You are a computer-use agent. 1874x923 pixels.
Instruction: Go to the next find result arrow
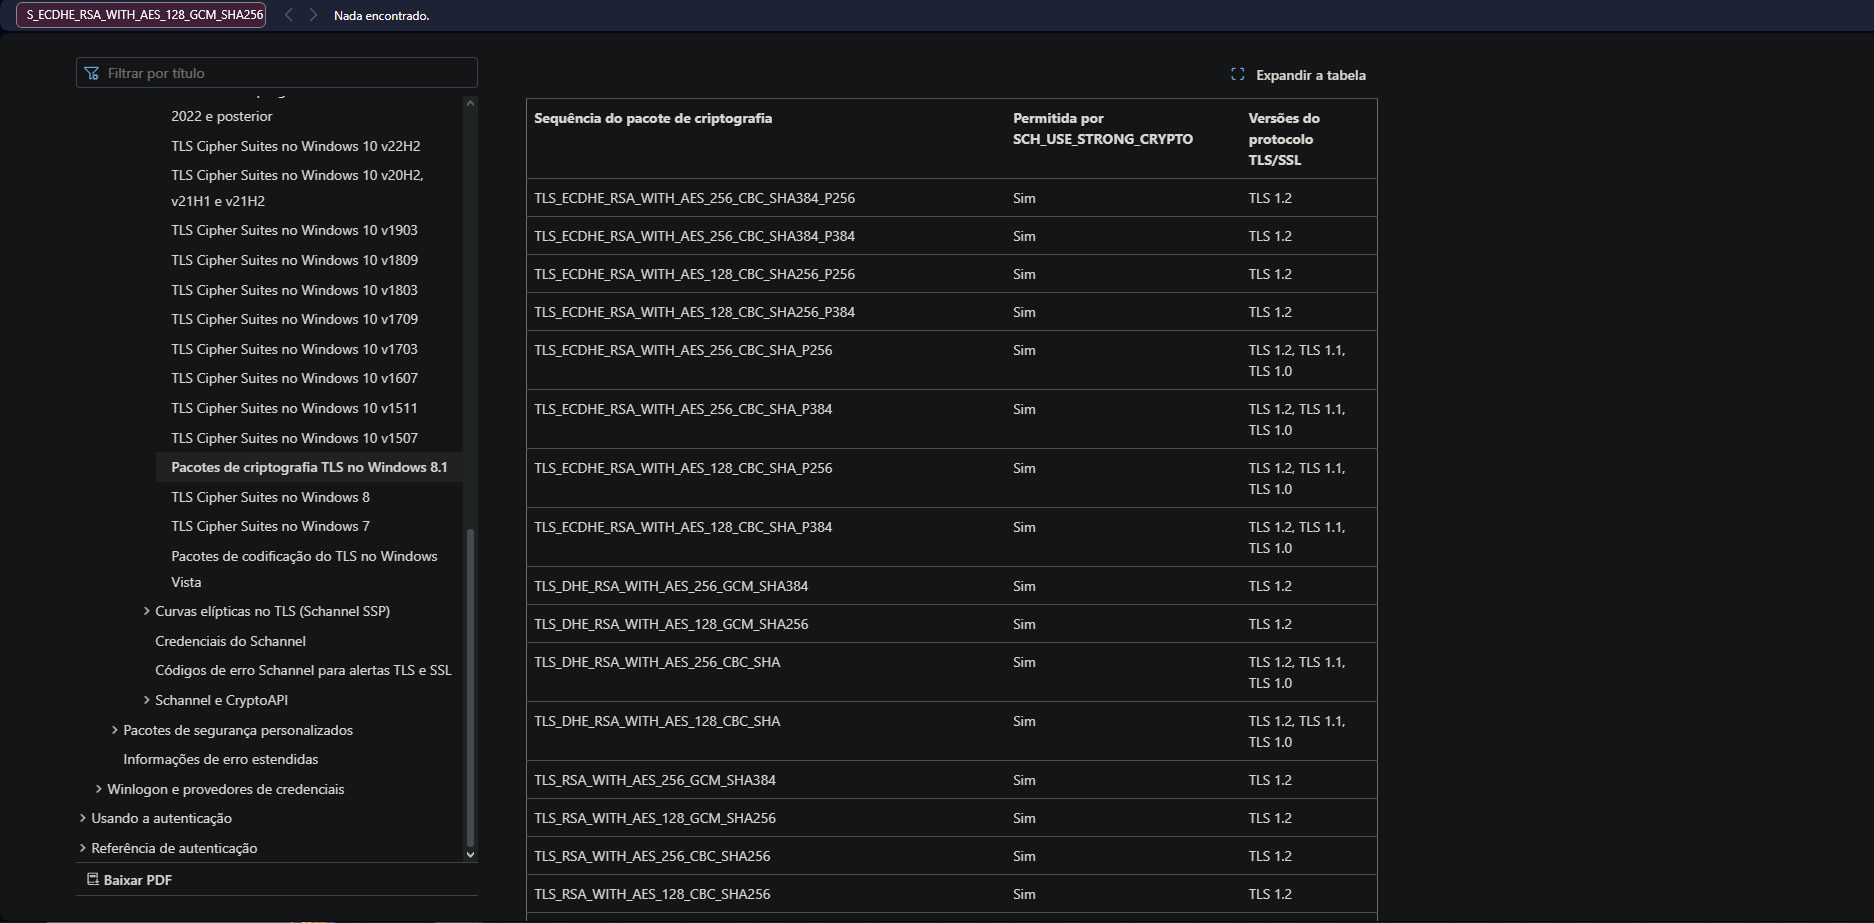(313, 15)
